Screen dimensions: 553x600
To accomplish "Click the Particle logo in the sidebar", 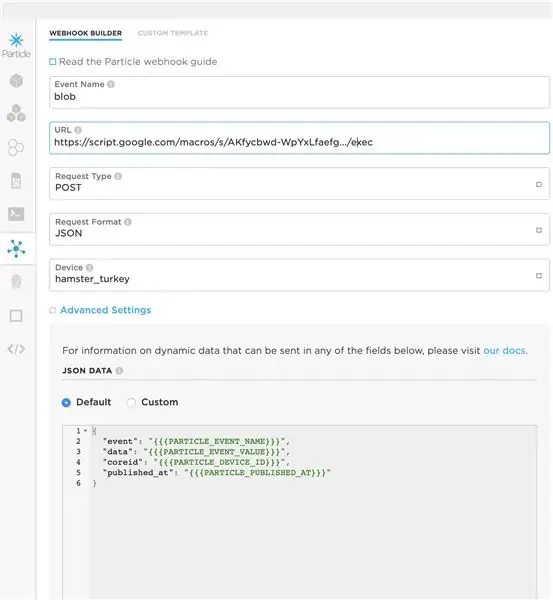I will click(x=16, y=45).
